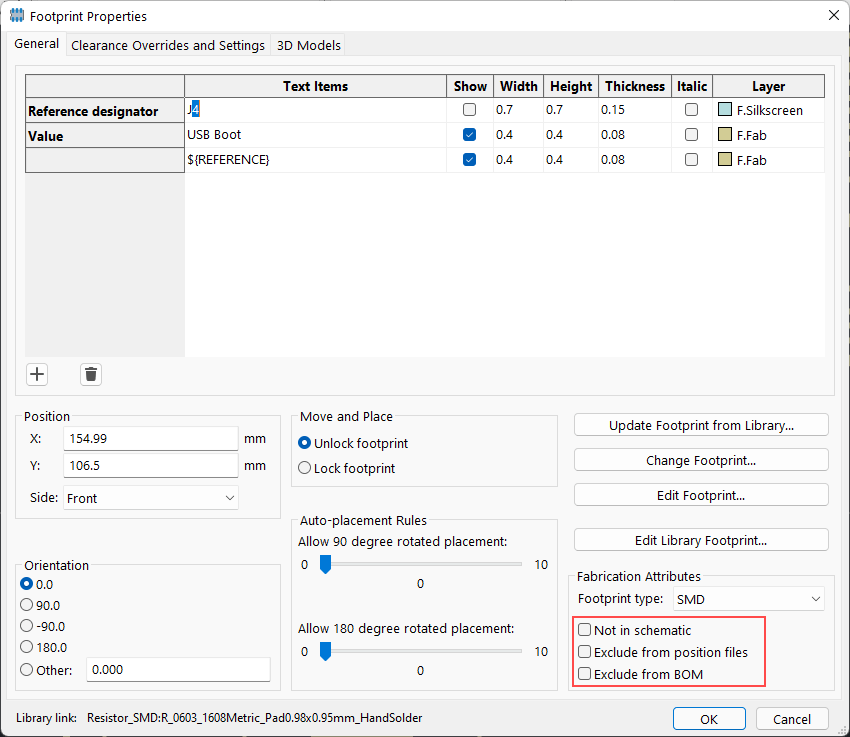Viewport: 850px width, 737px height.
Task: Click the Value row header
Action: pos(105,135)
